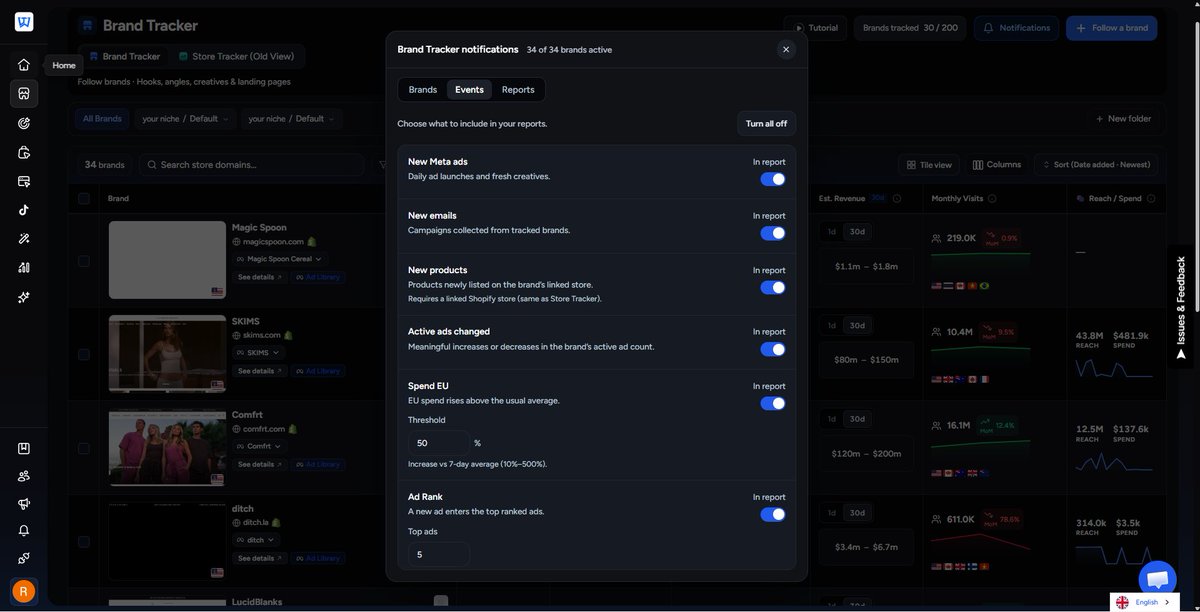This screenshot has height=612, width=1200.
Task: Open the Magic Spoon Cereal dropdown
Action: tap(278, 259)
